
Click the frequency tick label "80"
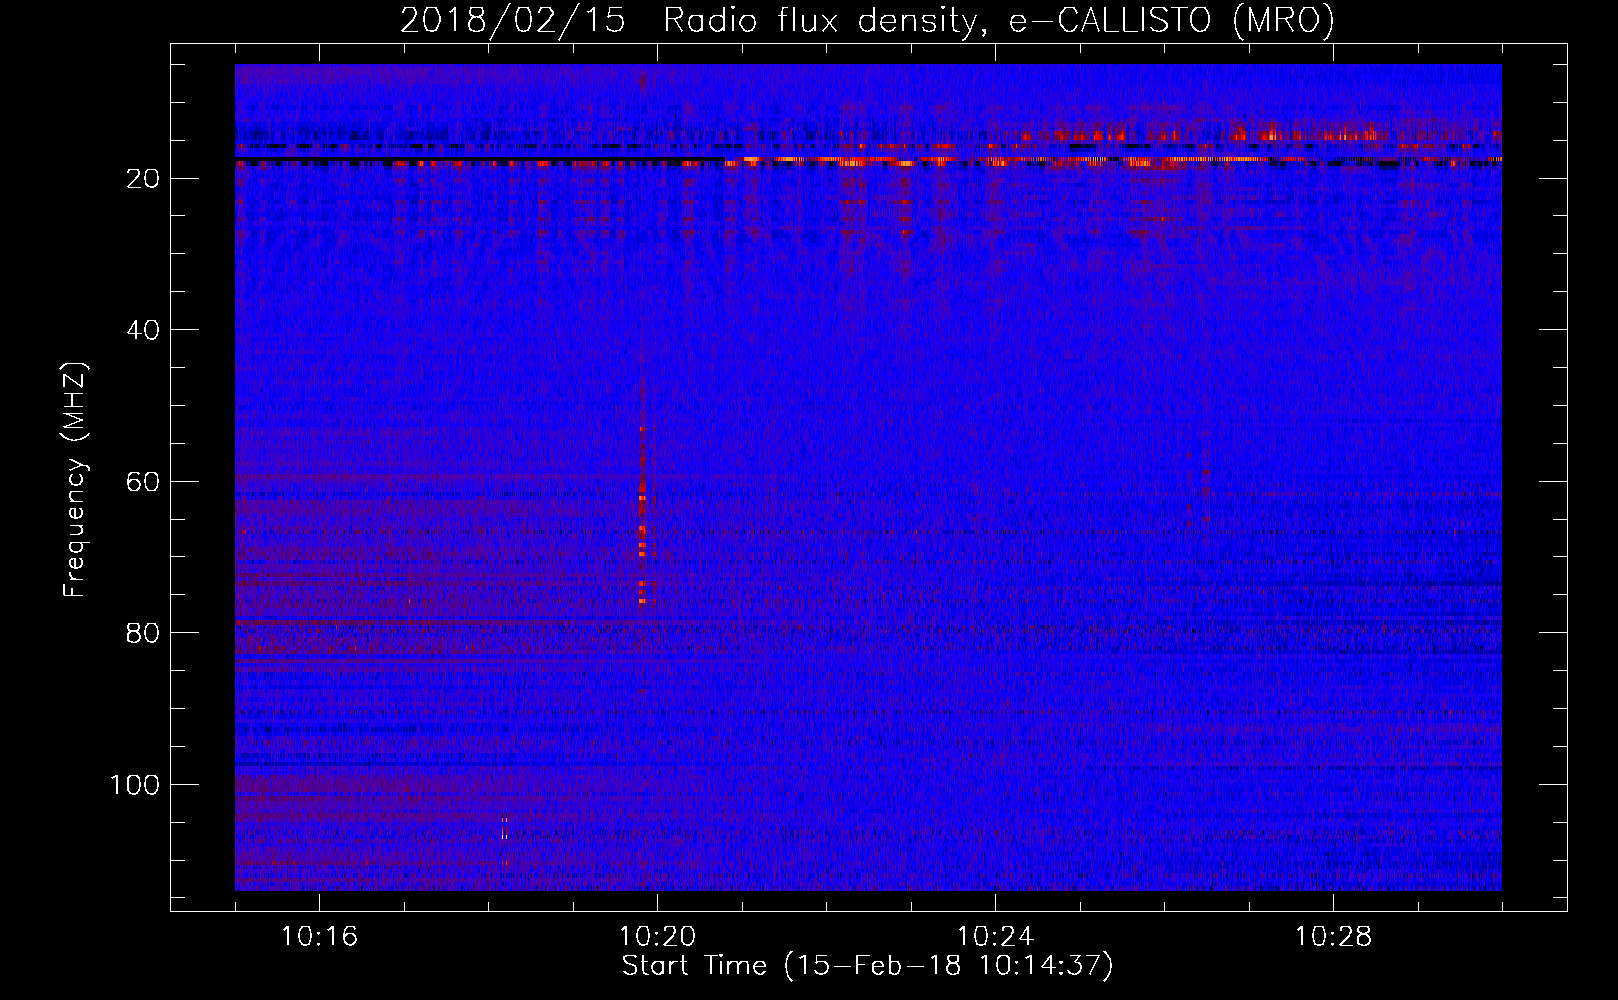[x=144, y=633]
